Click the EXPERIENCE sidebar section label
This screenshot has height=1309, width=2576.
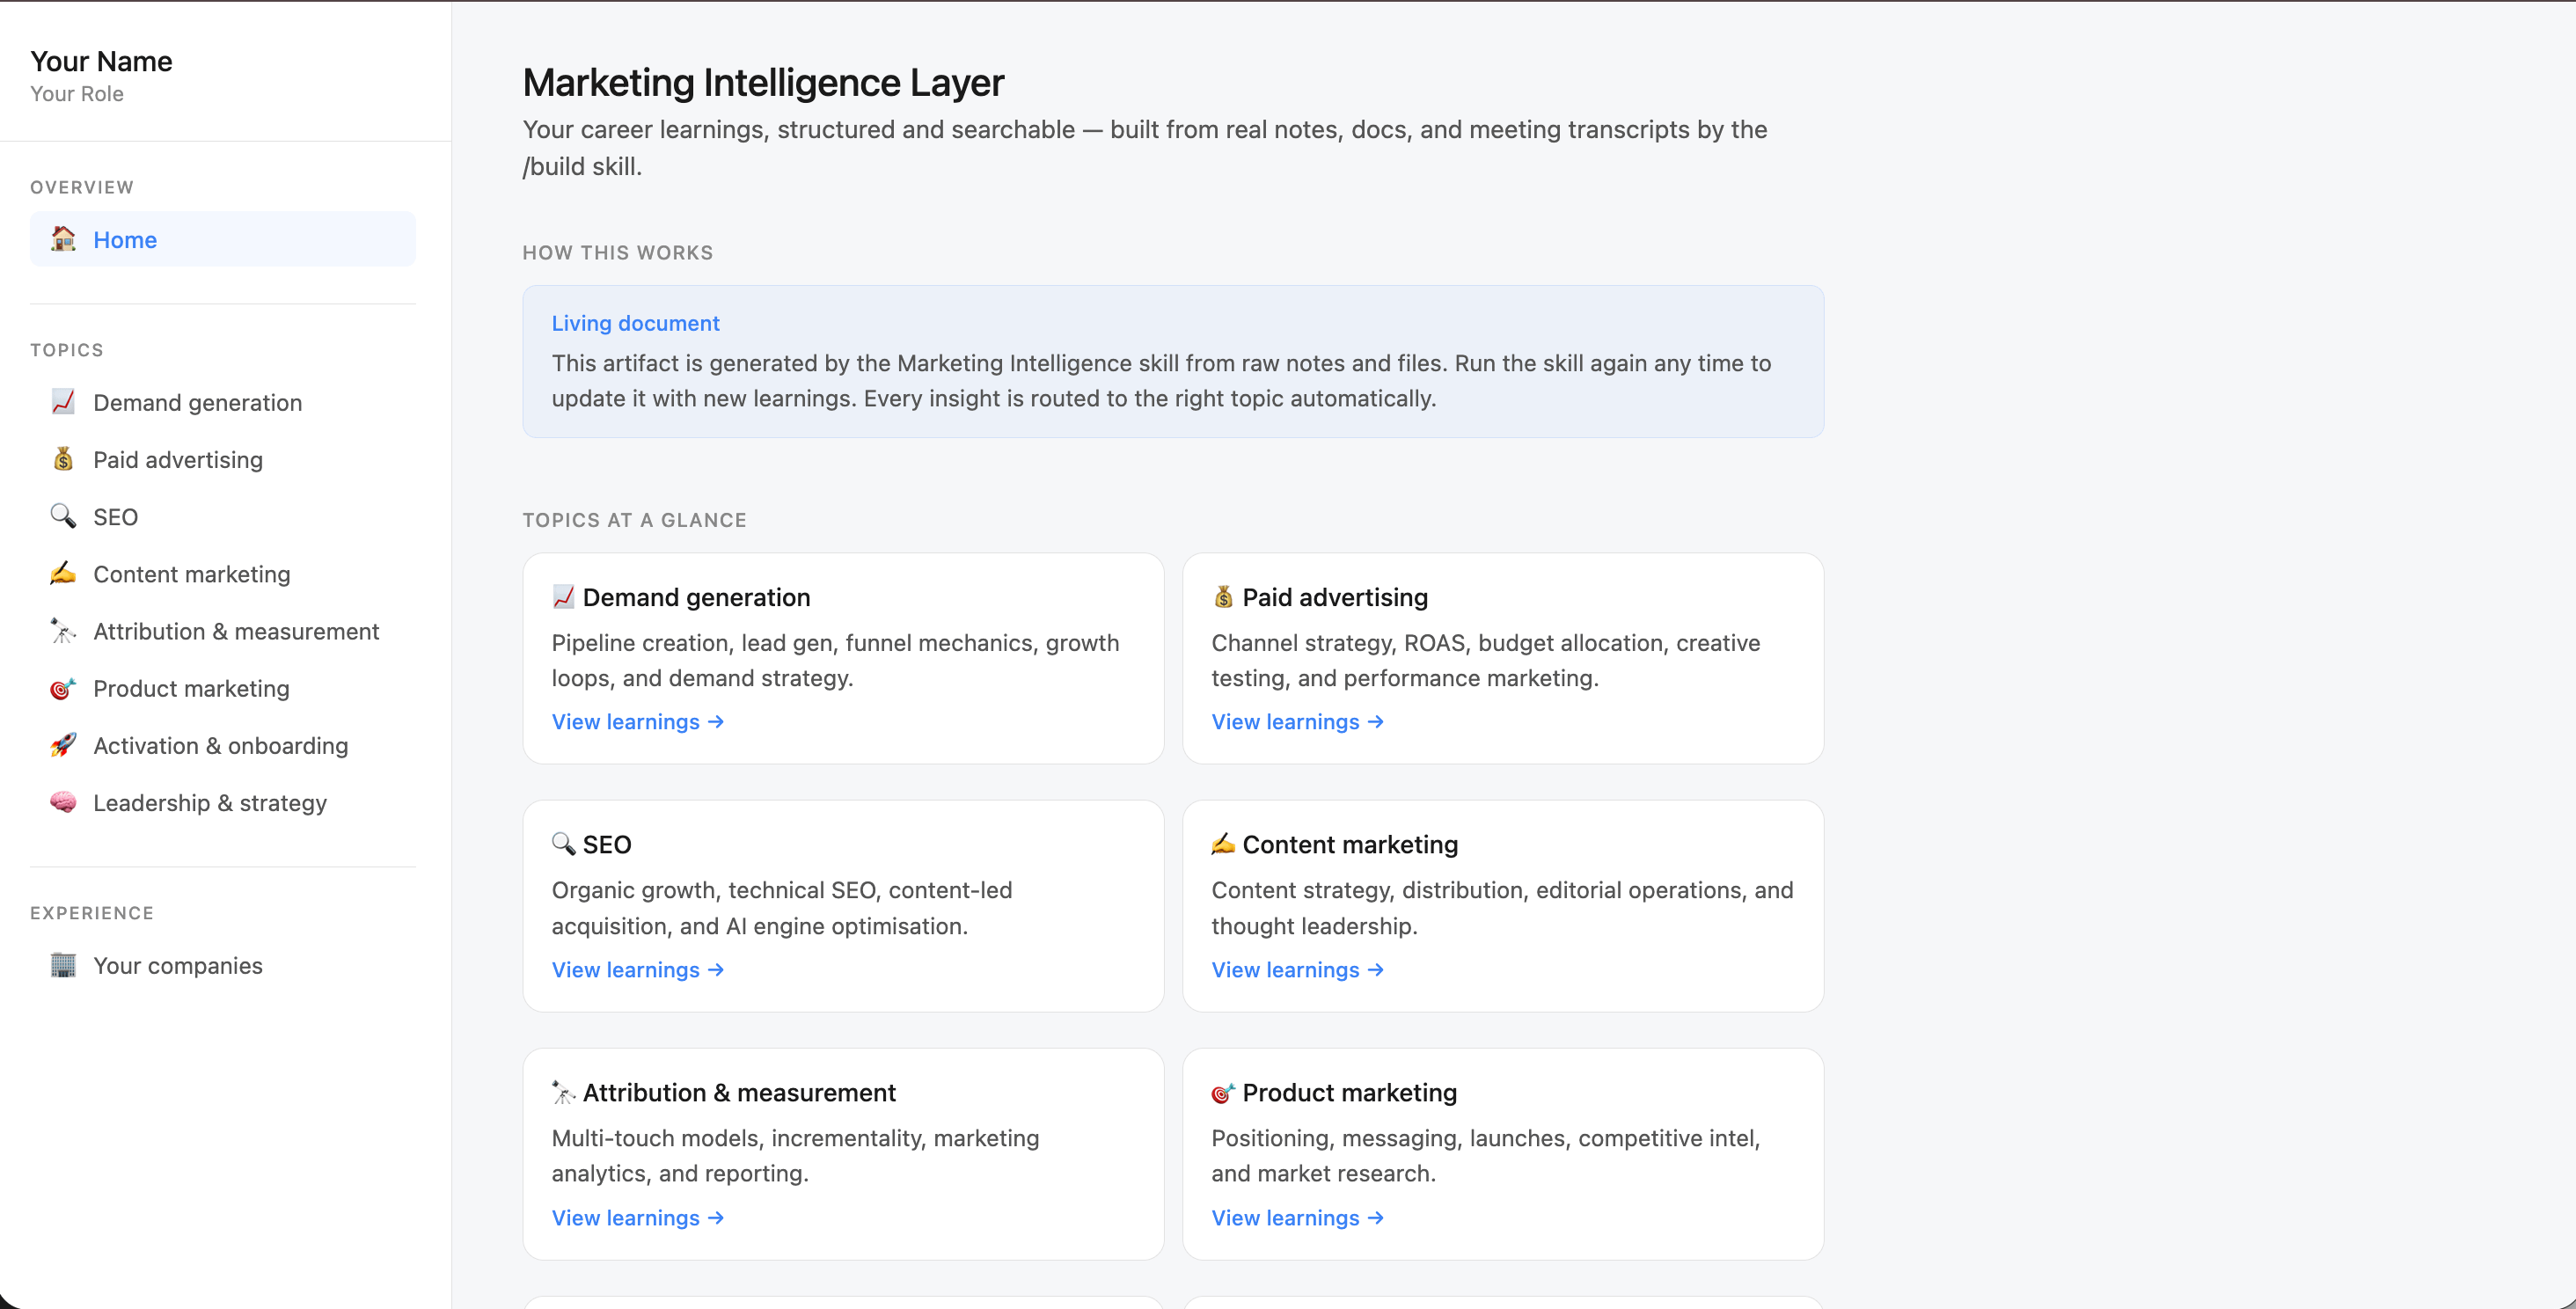click(92, 913)
